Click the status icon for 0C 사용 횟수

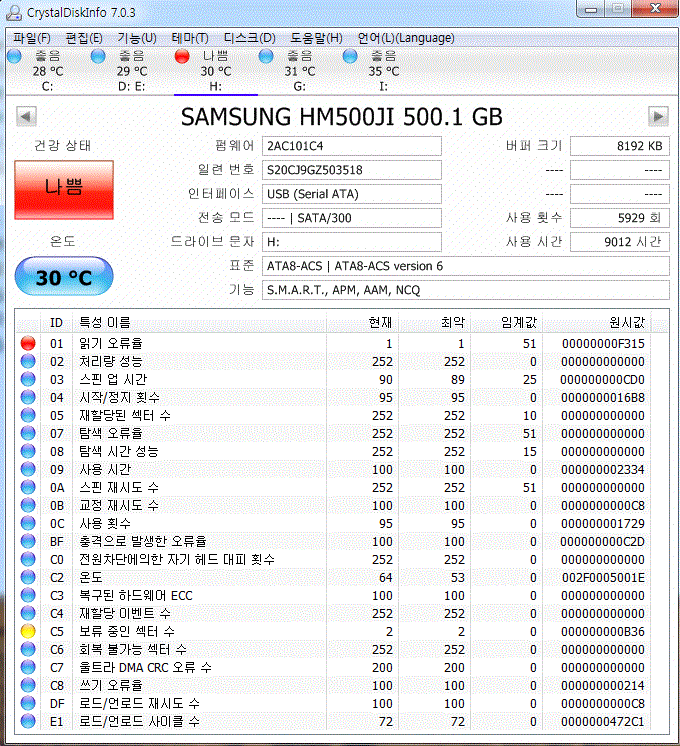pyautogui.click(x=28, y=523)
